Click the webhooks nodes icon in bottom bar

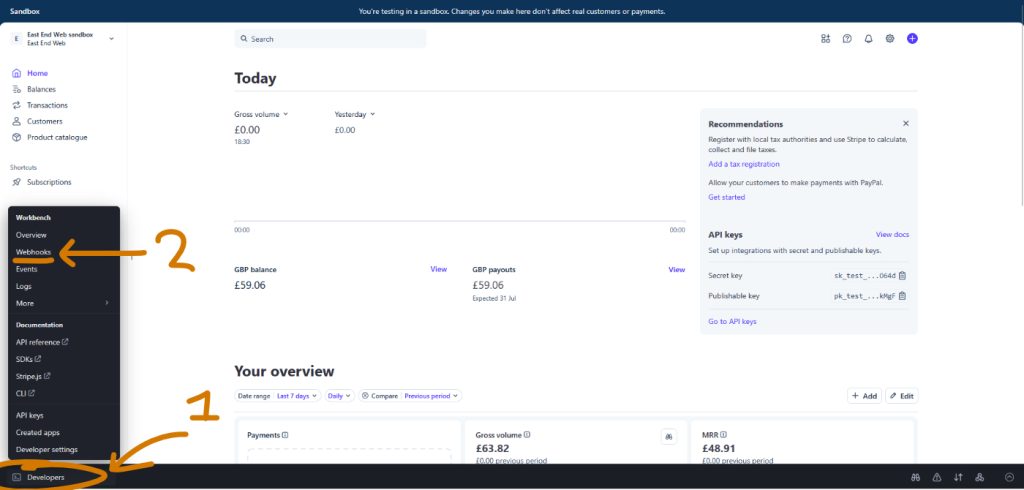tap(980, 478)
